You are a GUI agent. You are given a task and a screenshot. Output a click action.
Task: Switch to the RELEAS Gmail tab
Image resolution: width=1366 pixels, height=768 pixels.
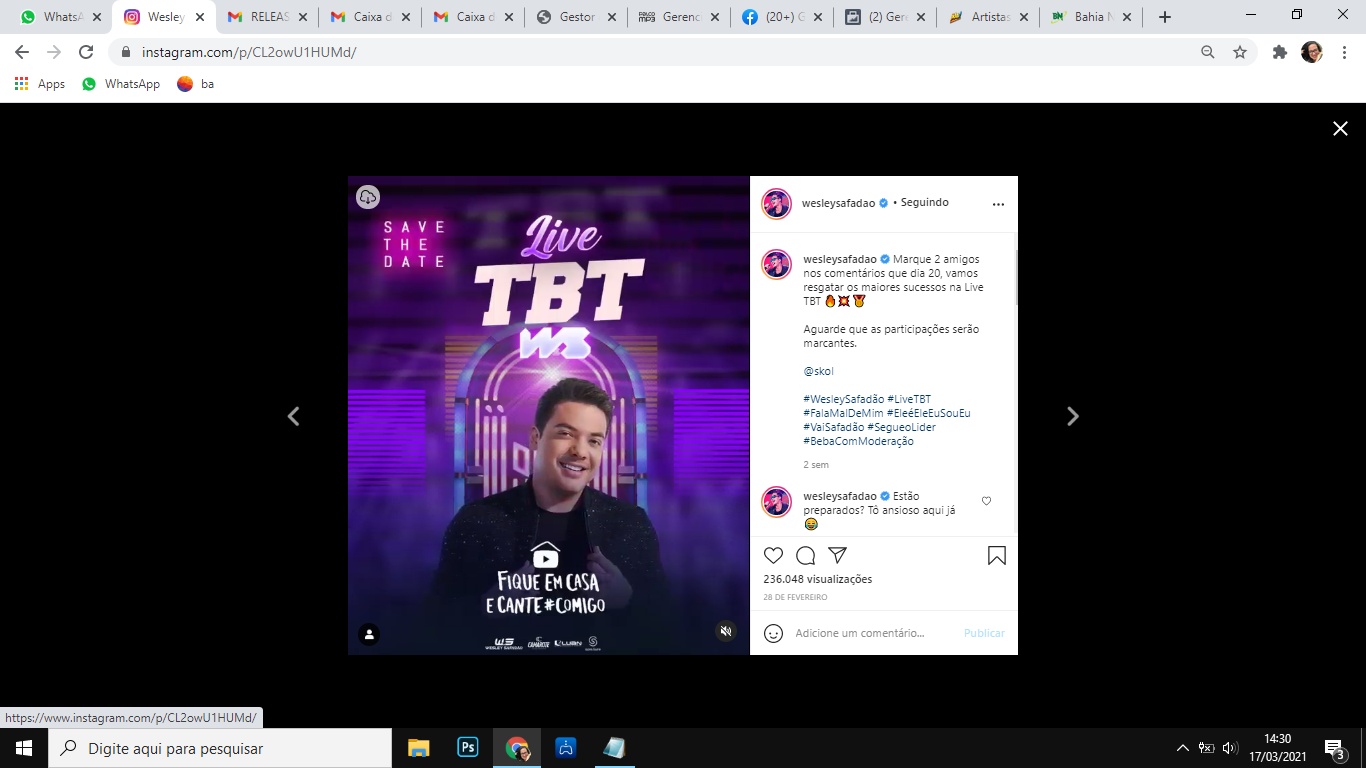pos(267,17)
